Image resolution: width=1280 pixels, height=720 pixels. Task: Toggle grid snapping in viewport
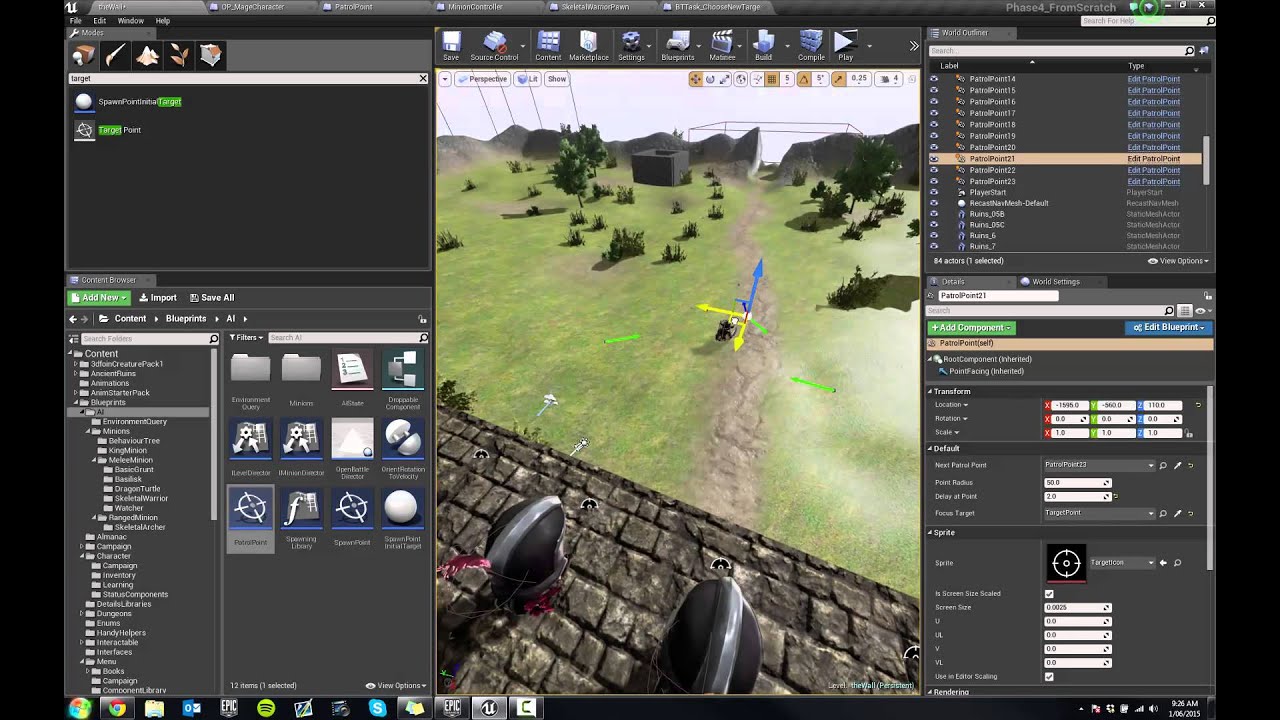pyautogui.click(x=771, y=79)
